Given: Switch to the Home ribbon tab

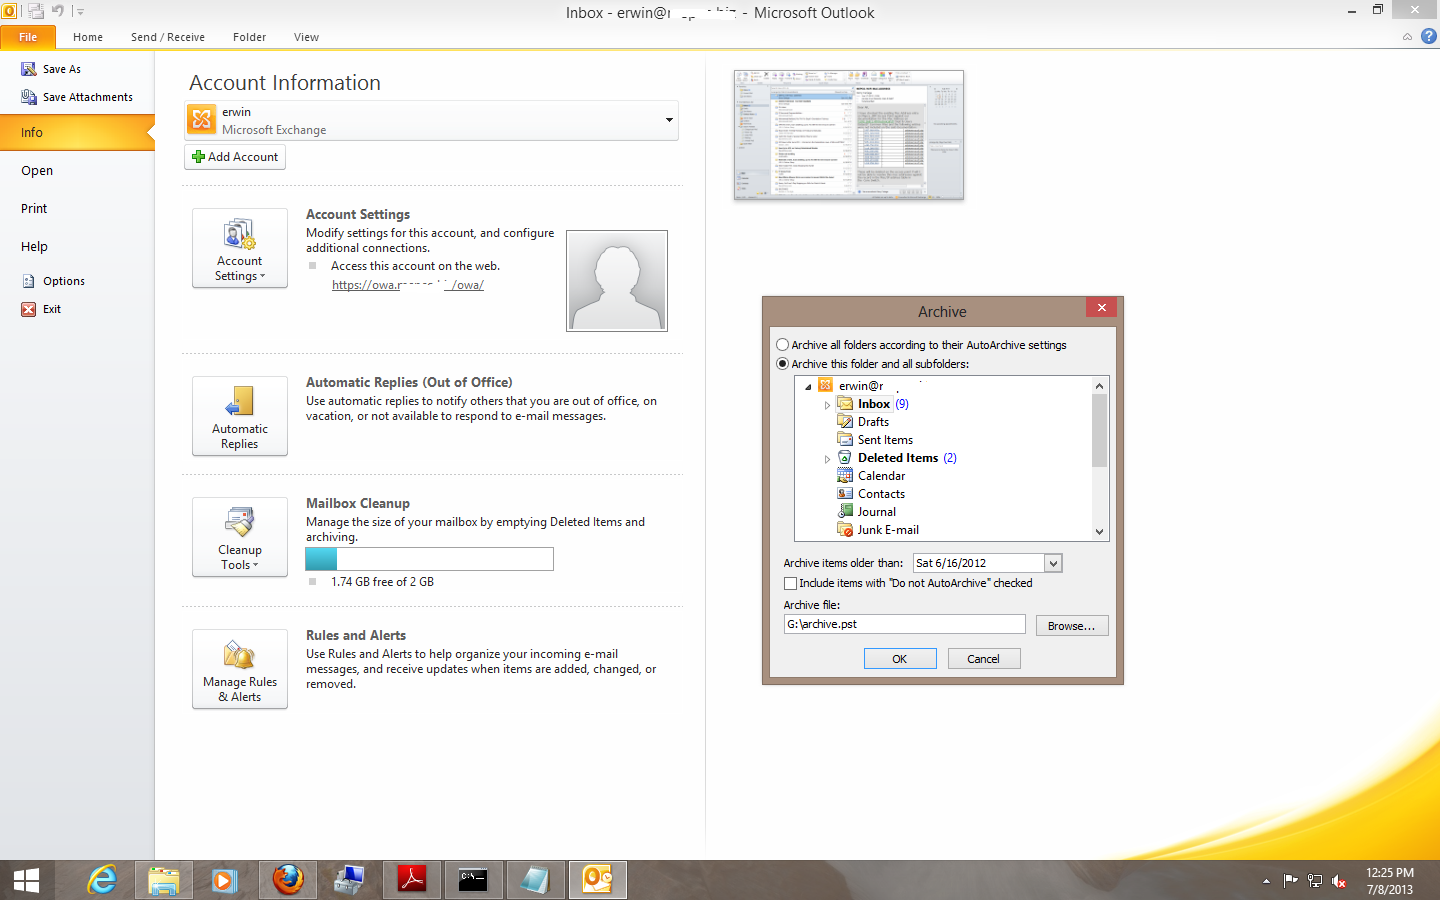Looking at the screenshot, I should click(88, 37).
